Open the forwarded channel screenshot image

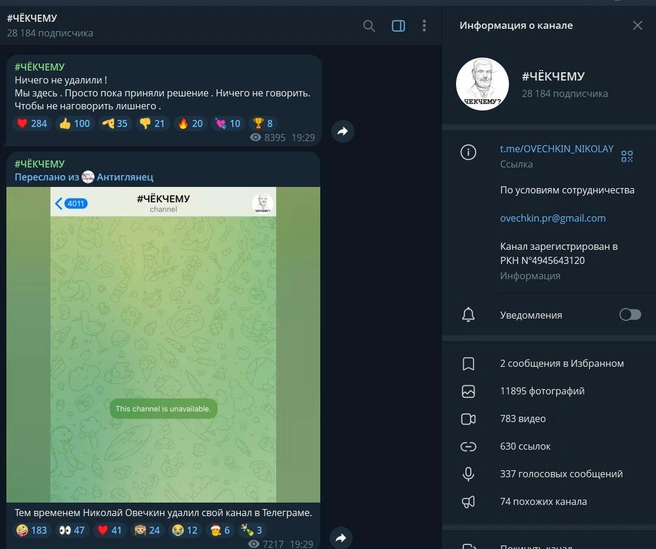163,344
